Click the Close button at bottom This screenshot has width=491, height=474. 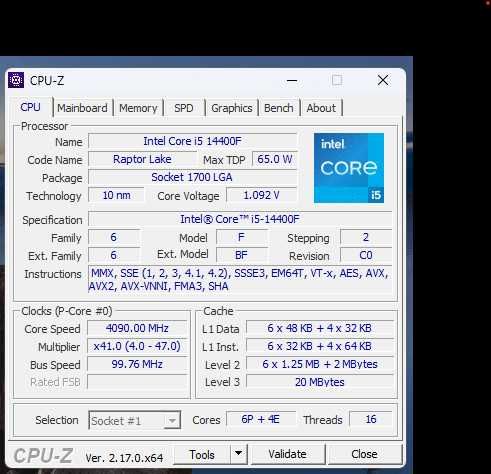(x=364, y=454)
